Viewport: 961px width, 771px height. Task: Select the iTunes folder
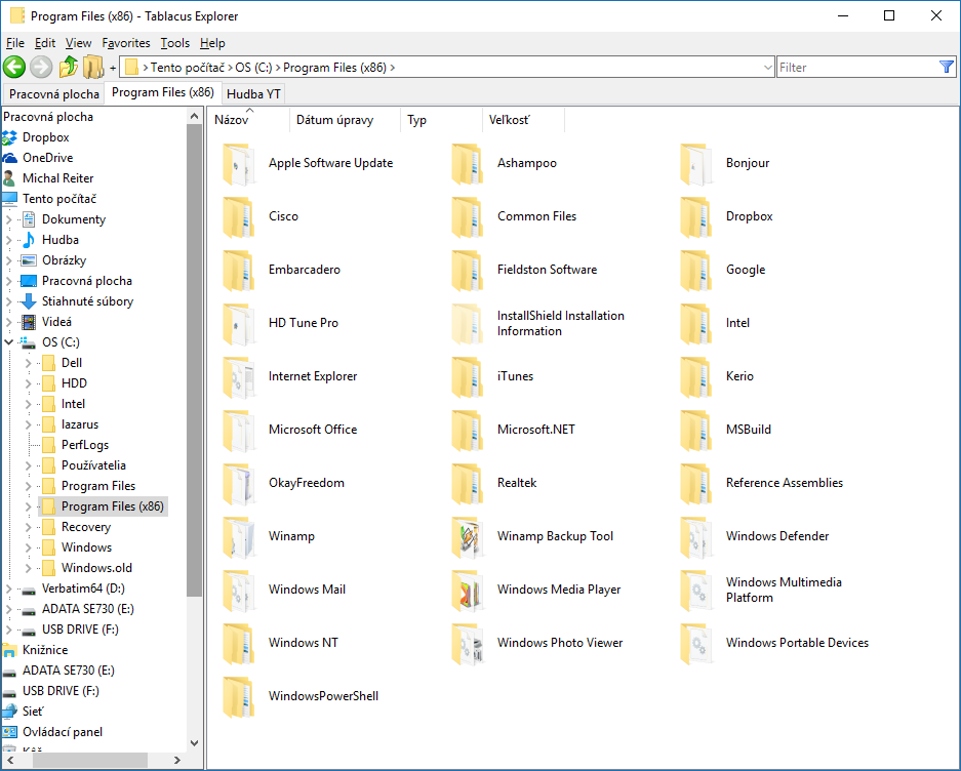tap(515, 377)
